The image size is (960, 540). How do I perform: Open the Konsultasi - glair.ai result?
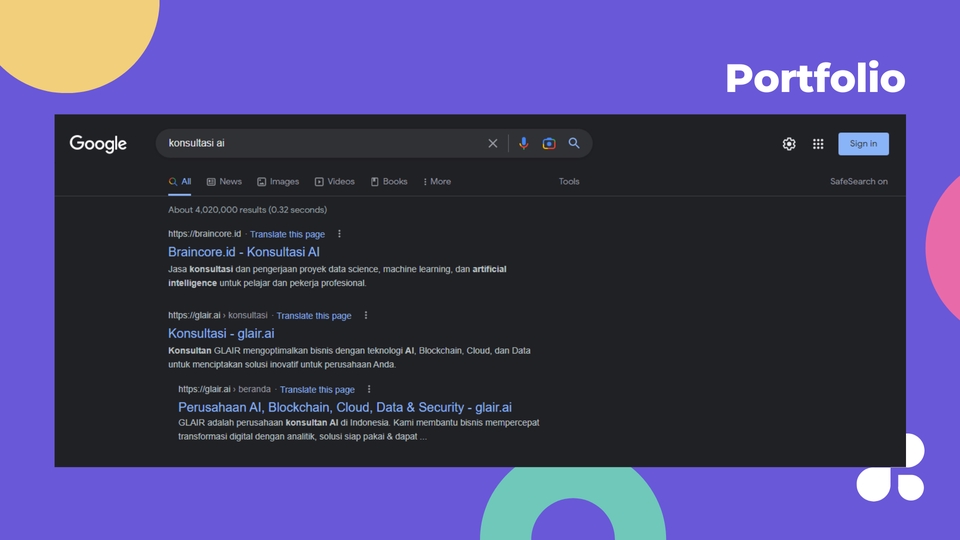[x=221, y=334]
